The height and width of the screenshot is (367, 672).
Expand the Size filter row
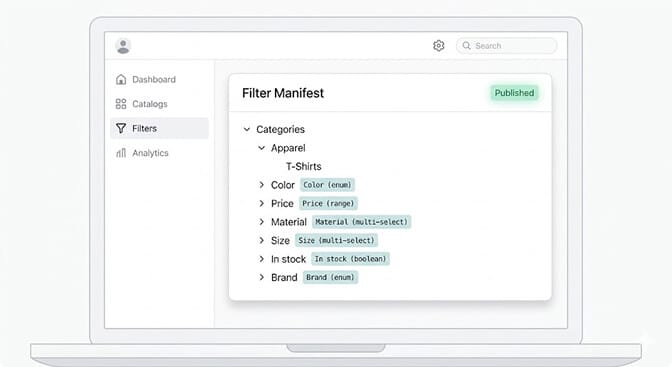(x=261, y=240)
